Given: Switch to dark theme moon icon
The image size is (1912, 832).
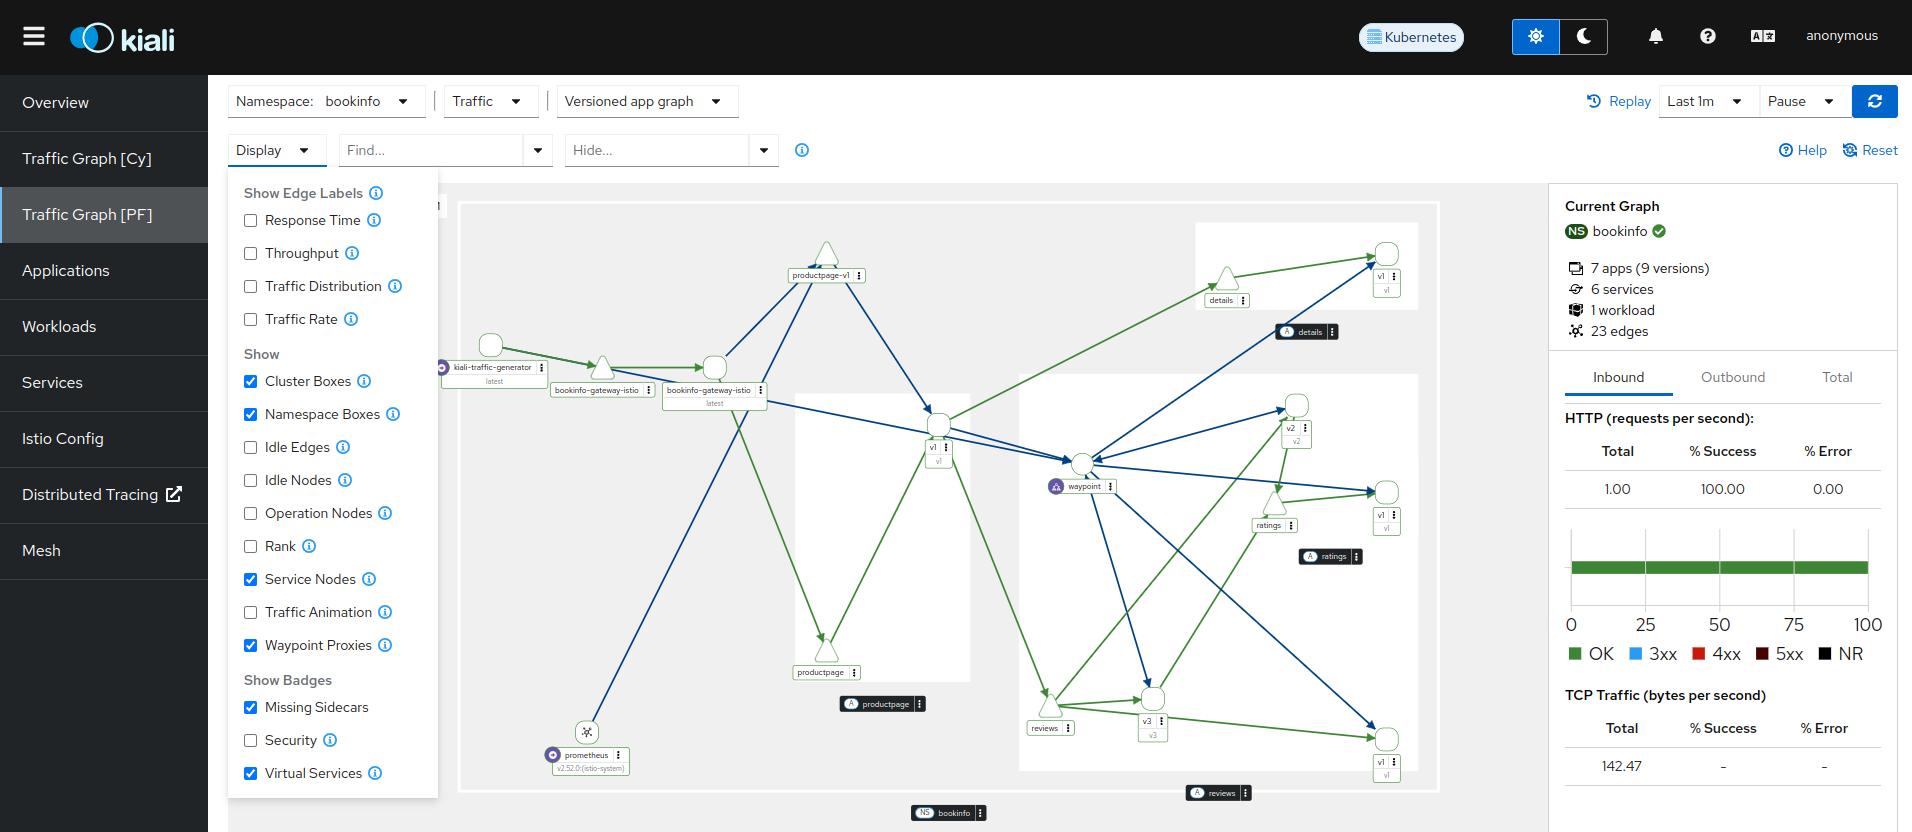Looking at the screenshot, I should [1583, 37].
